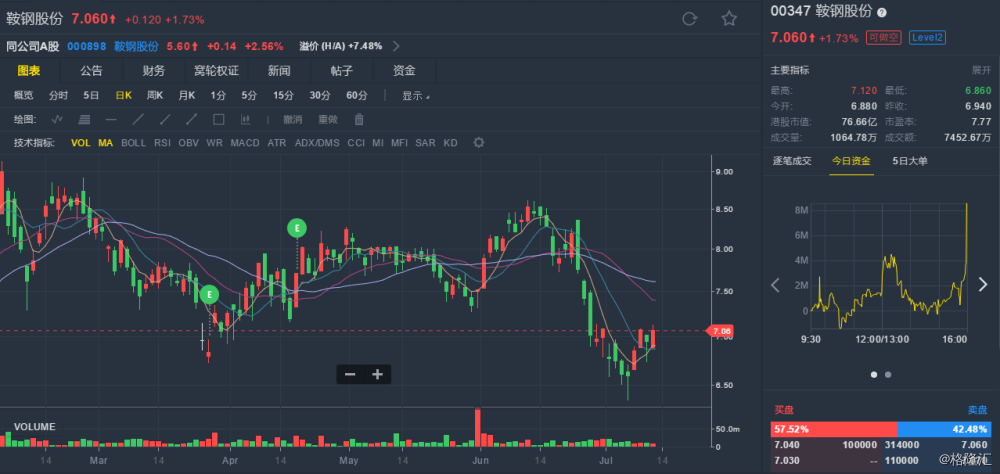The height and width of the screenshot is (474, 1000).
Task: Select the segment drawing tool with two endpoints
Action: tap(191, 119)
